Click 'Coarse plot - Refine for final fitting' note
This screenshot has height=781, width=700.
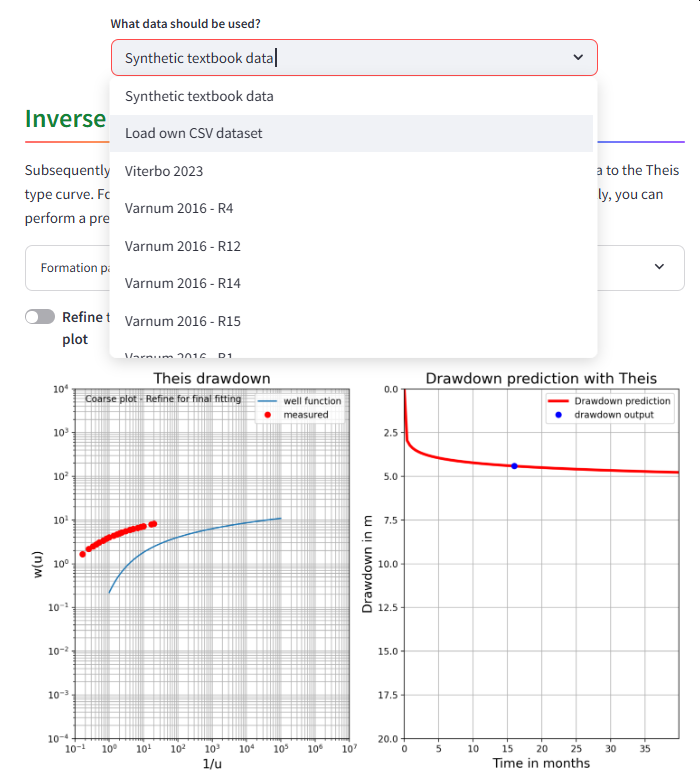pyautogui.click(x=163, y=399)
